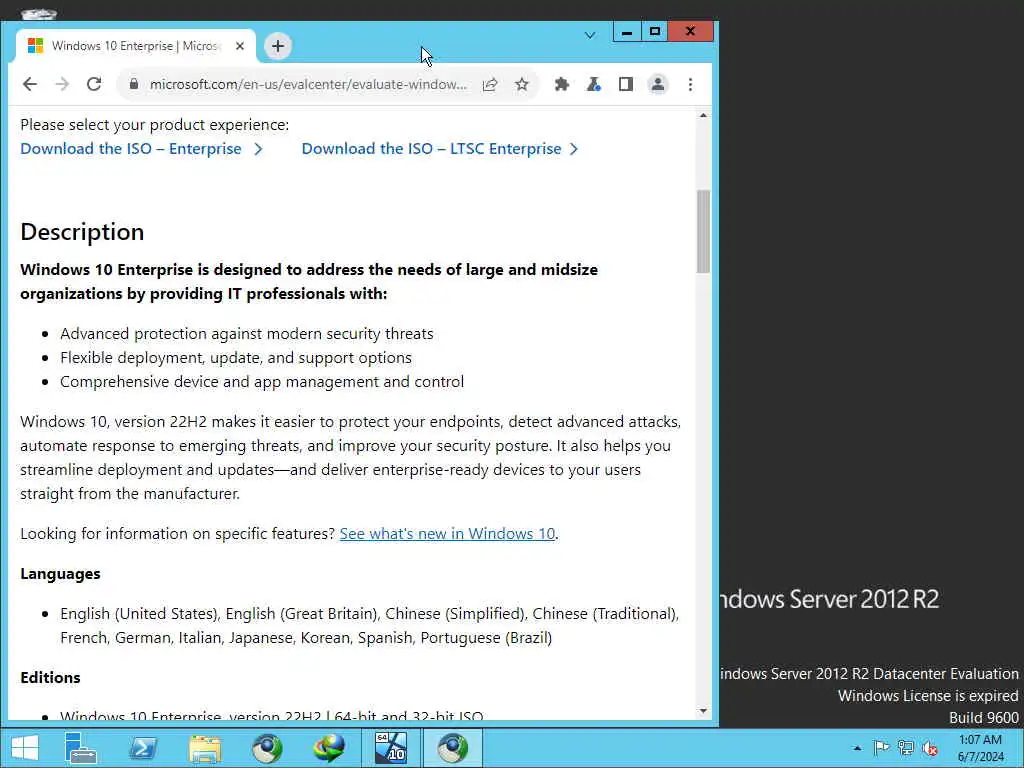
Task: Open Chrome three-dot menu
Action: tap(690, 84)
